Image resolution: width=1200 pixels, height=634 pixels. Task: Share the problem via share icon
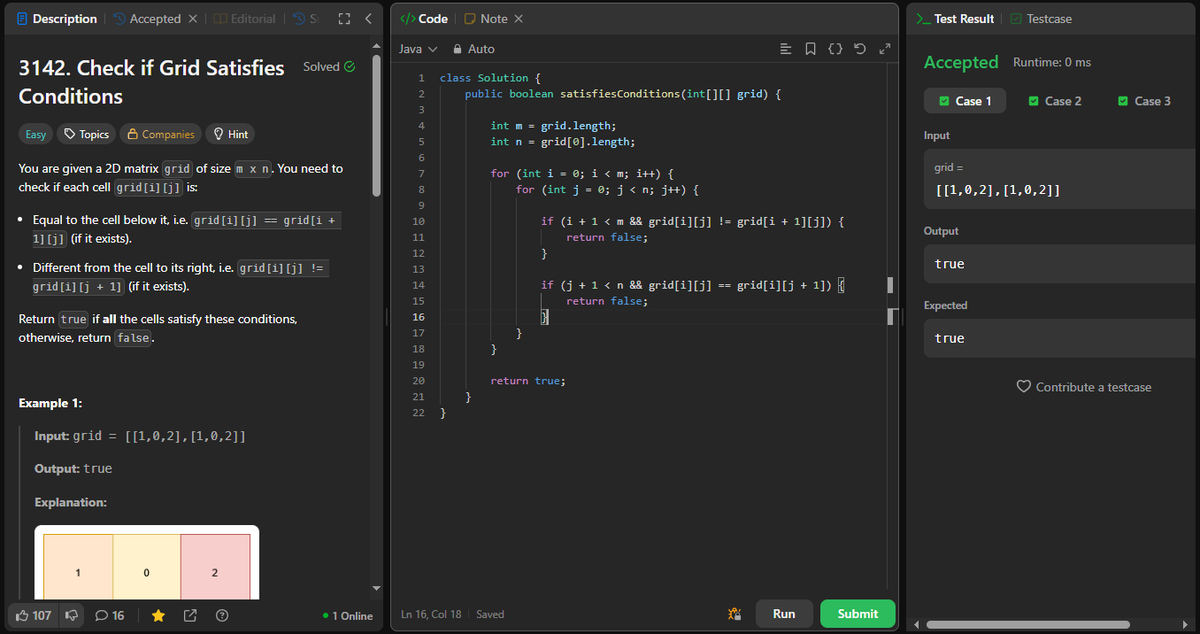tap(190, 615)
